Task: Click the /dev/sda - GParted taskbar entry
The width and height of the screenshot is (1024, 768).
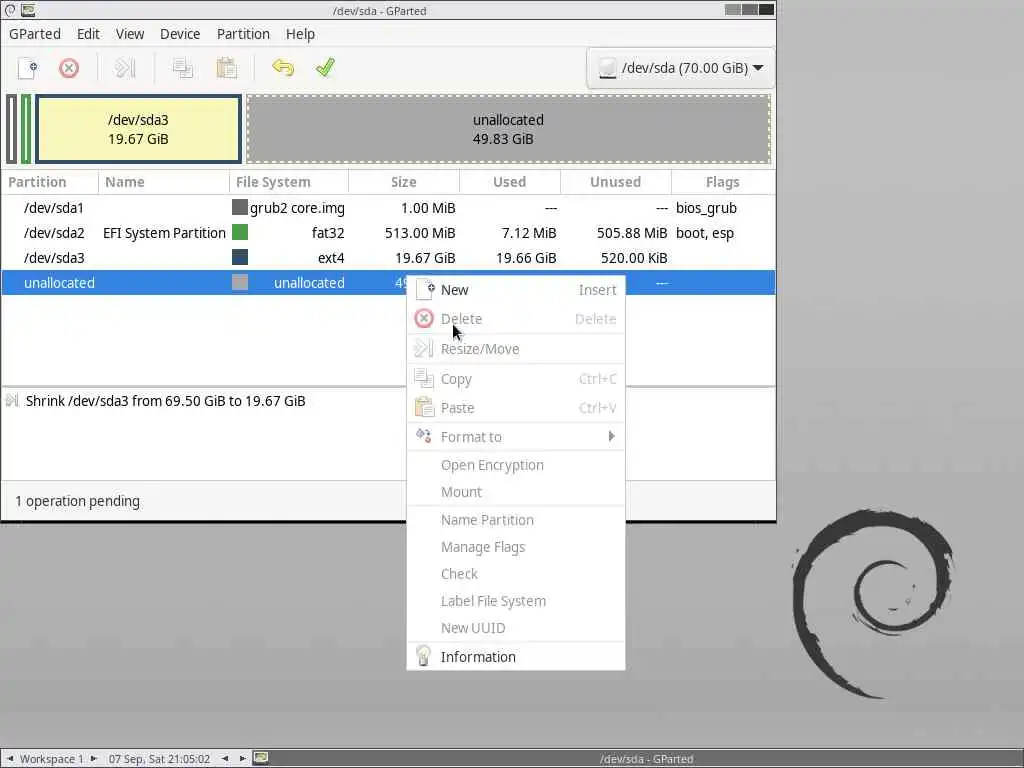Action: tap(647, 759)
